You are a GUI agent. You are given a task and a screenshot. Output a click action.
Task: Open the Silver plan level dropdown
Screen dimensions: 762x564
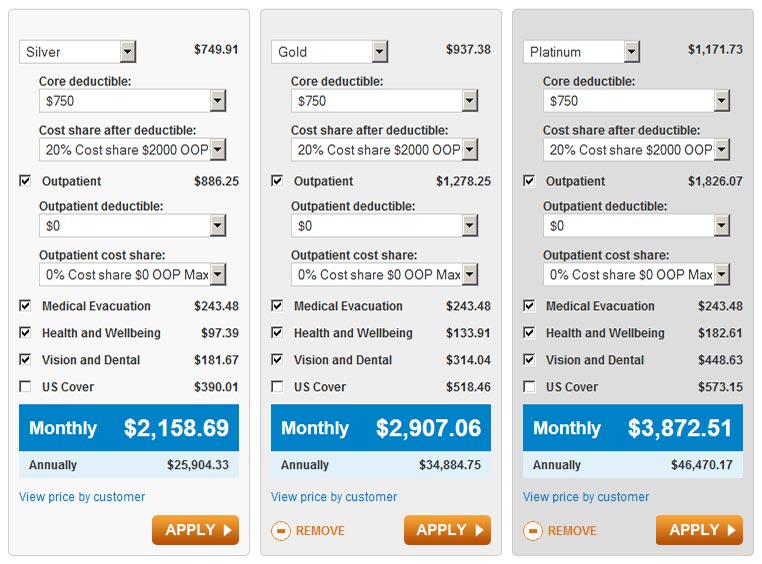78,51
